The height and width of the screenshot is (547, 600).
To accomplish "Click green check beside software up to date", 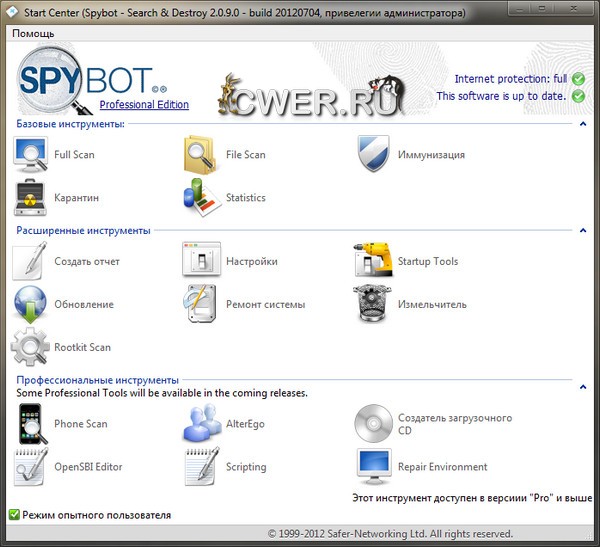I will pyautogui.click(x=578, y=96).
